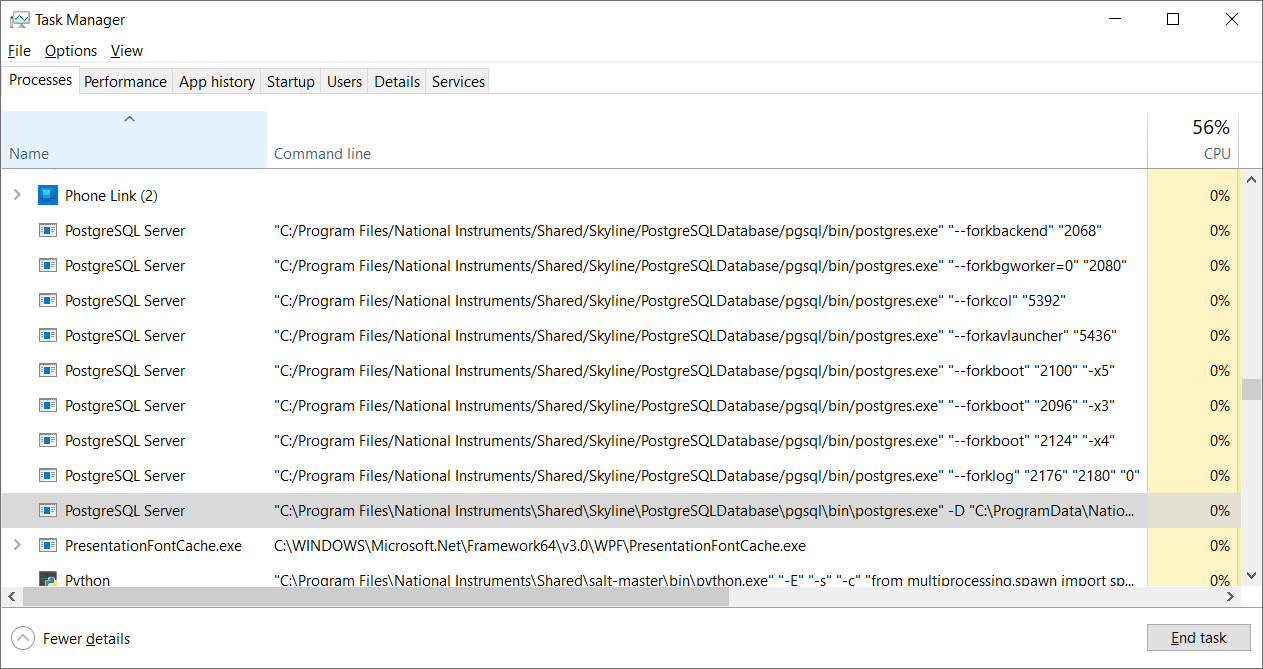Click icon of the highlighted PostgreSQL -D row
This screenshot has height=669, width=1263.
[x=48, y=510]
